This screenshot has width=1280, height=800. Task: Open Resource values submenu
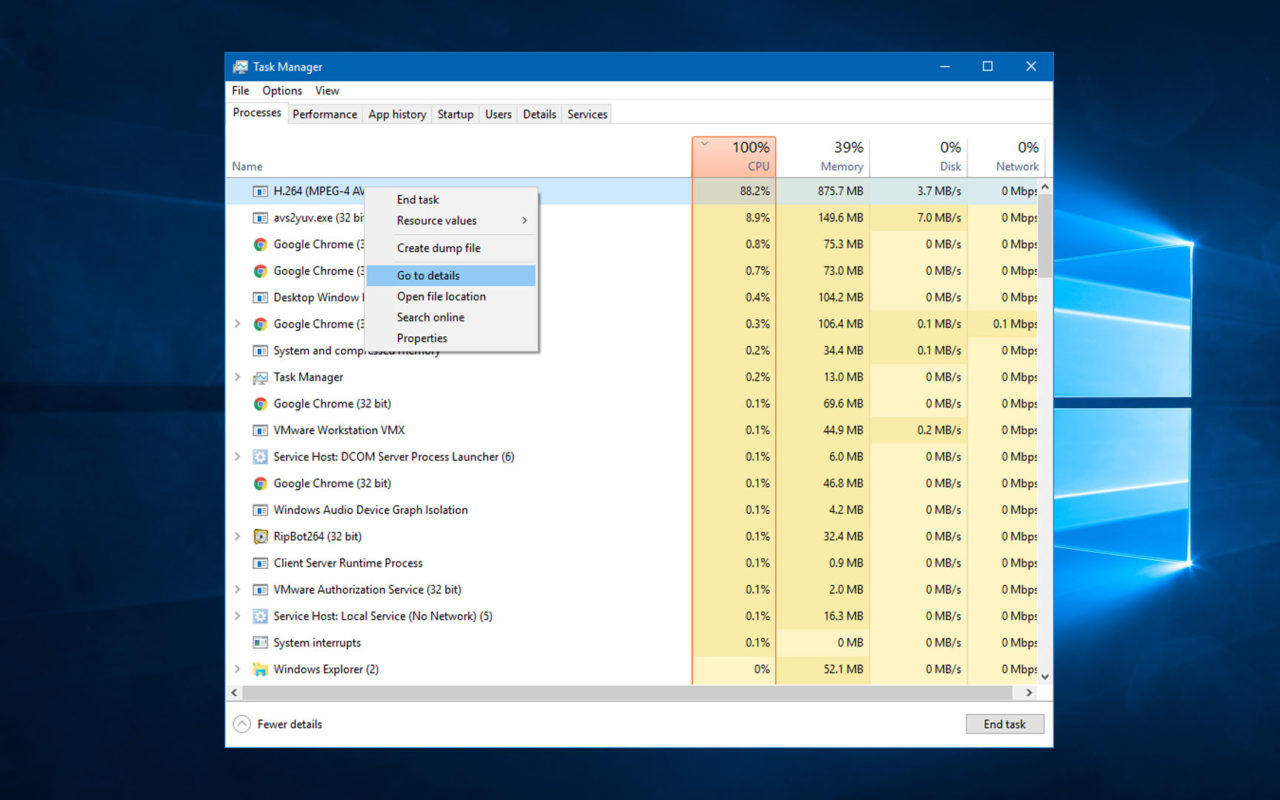click(x=451, y=221)
